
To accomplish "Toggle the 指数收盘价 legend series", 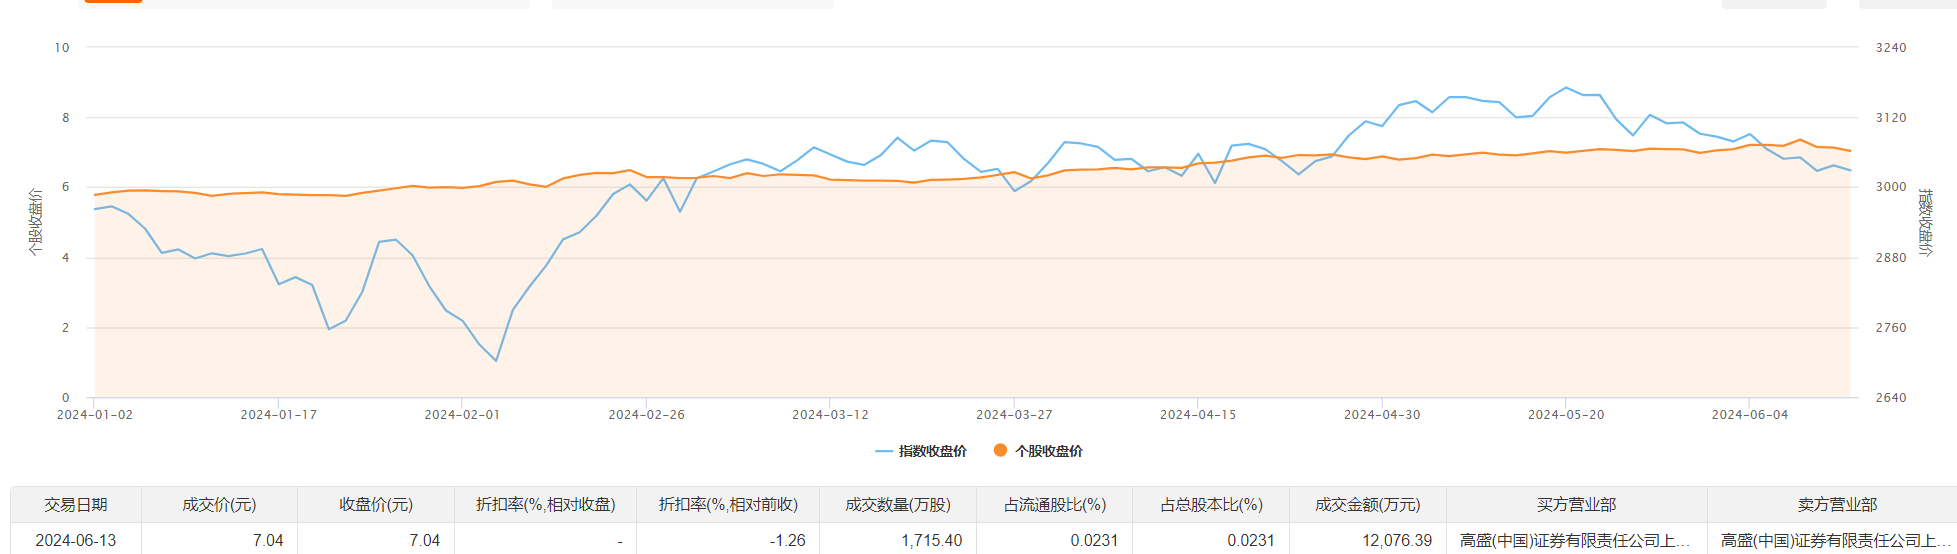I will (x=921, y=451).
